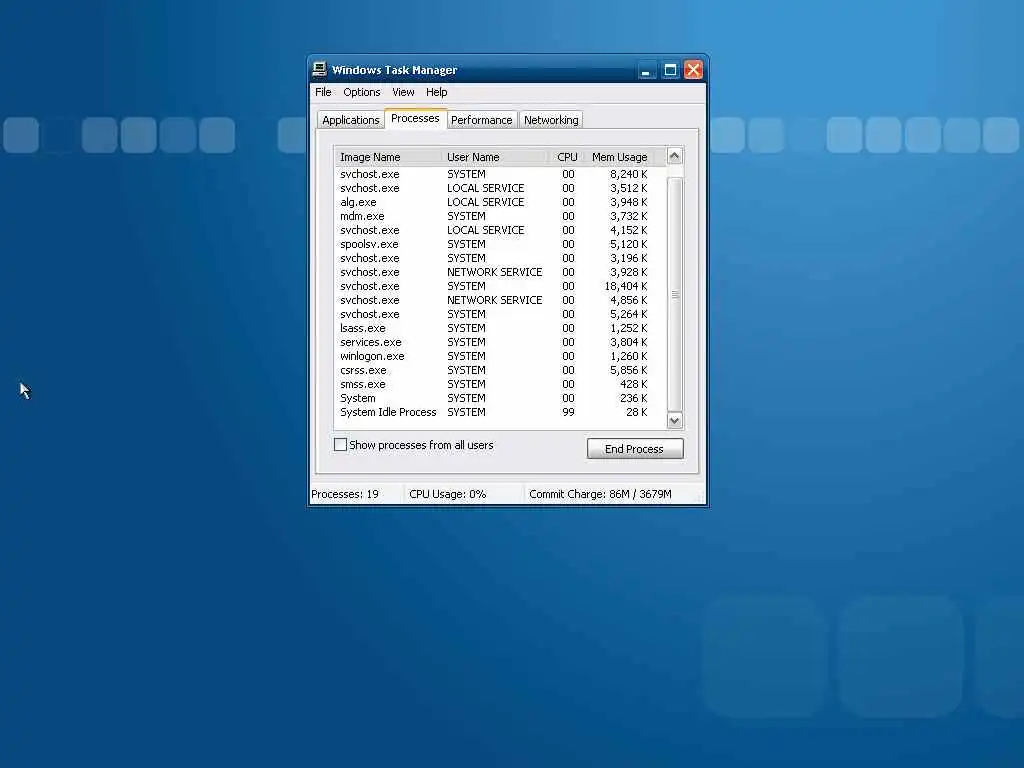Select svchost.exe using 4,152 K memory

tap(494, 231)
